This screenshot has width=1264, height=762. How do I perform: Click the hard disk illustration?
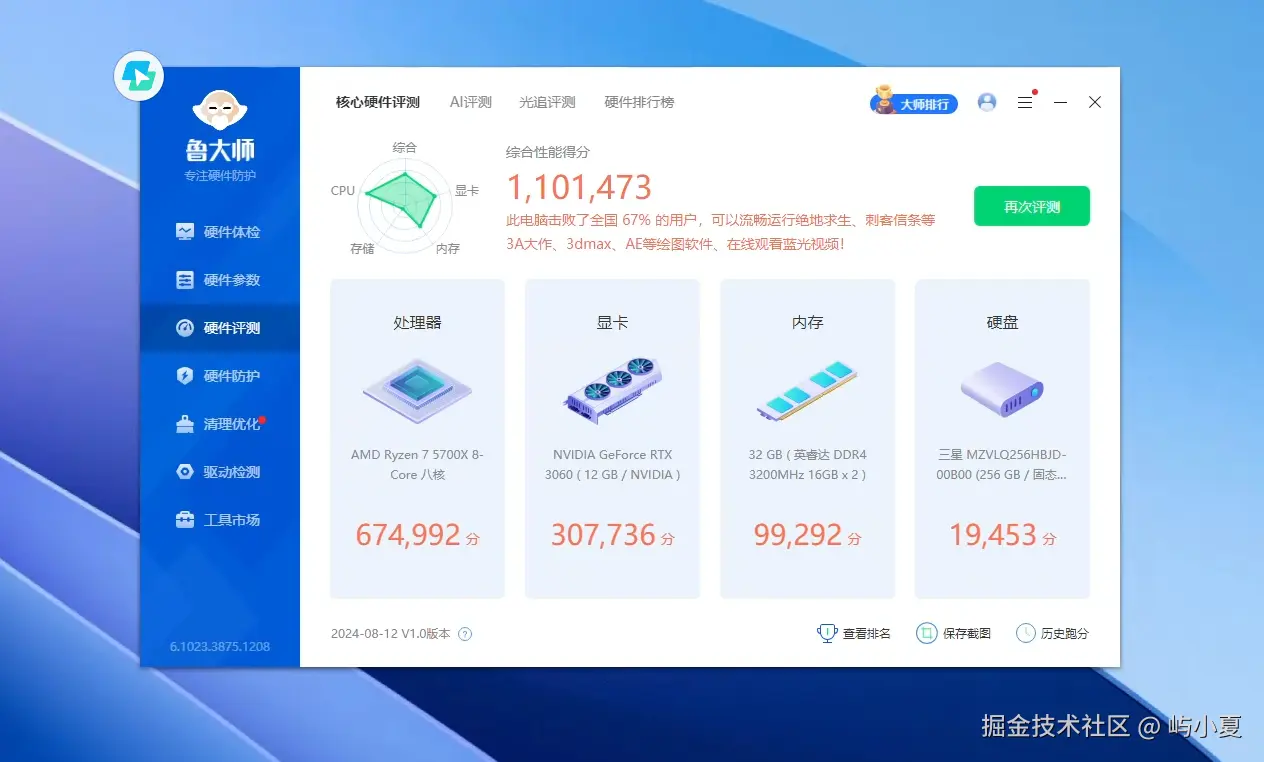coord(1002,389)
